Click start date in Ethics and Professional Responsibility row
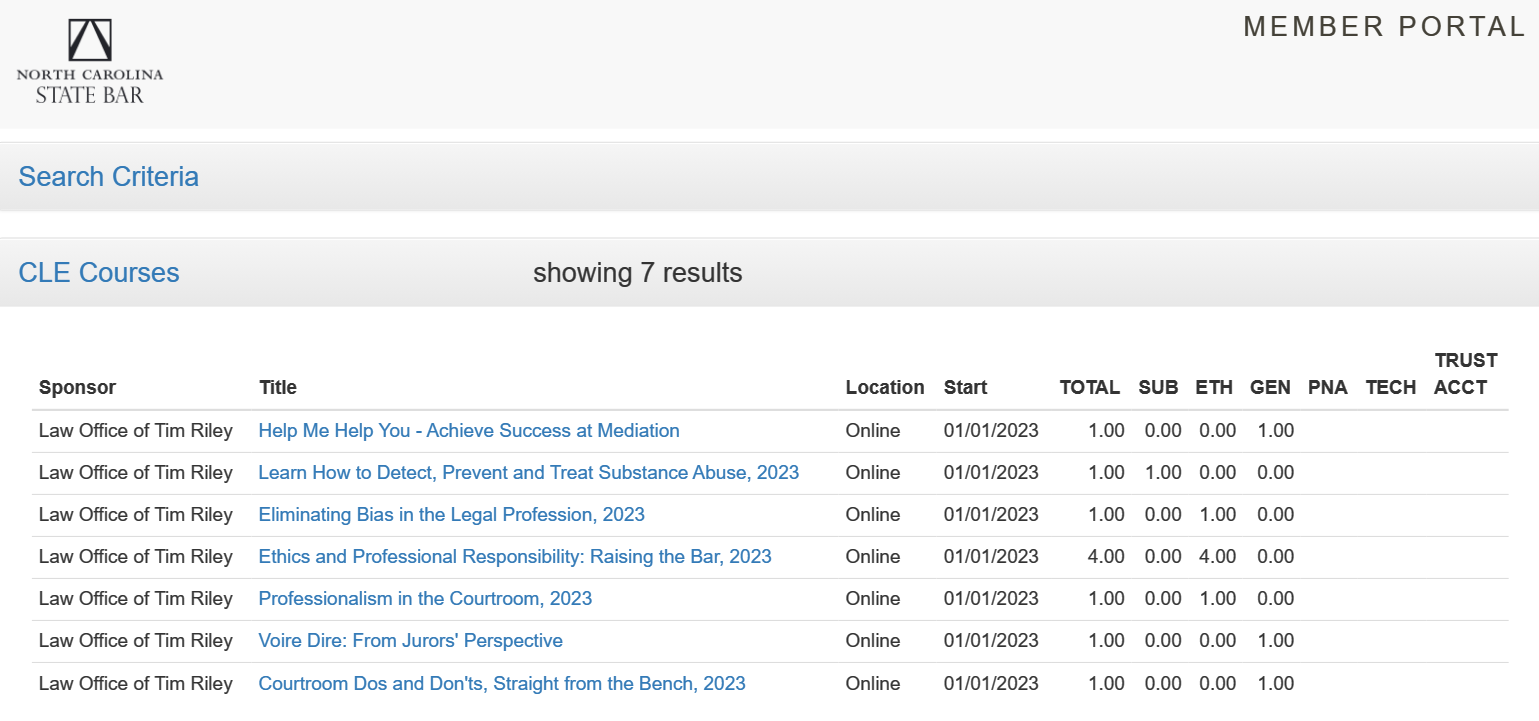The height and width of the screenshot is (721, 1539). point(991,557)
